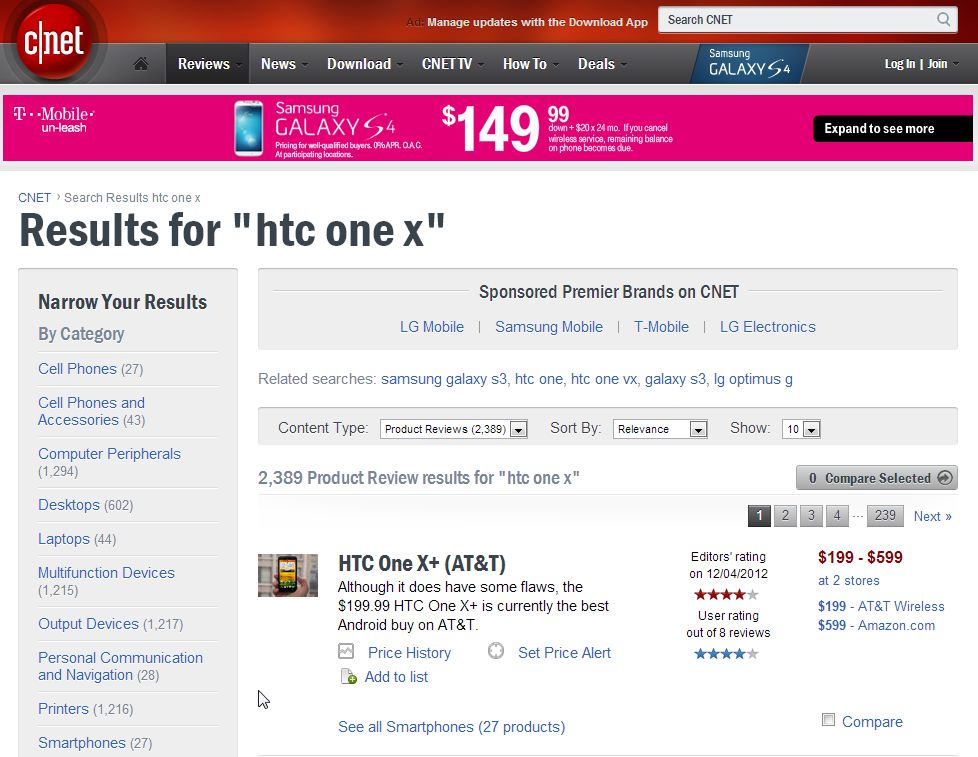Screen dimensions: 978x757
Task: Open the $599 Amazon.com offer
Action: pos(876,625)
